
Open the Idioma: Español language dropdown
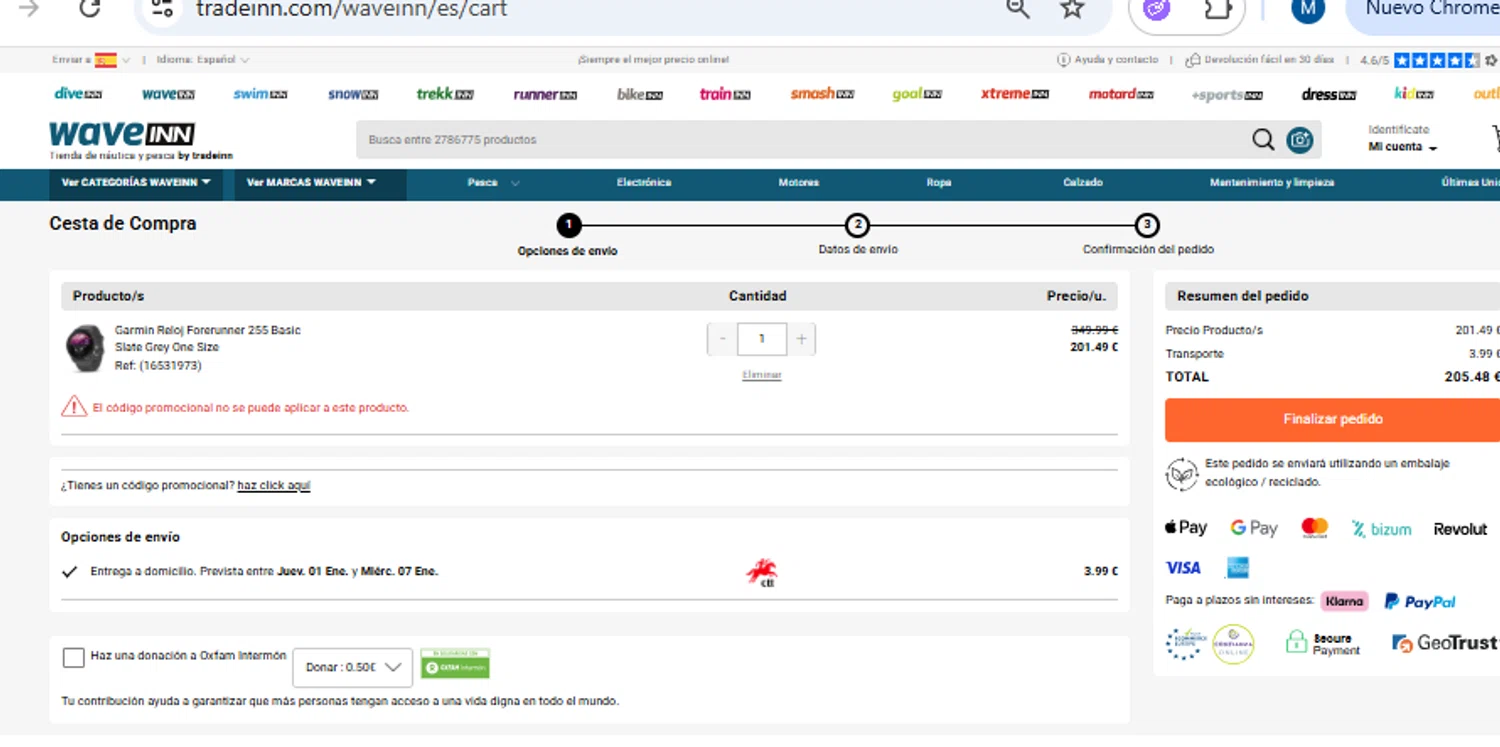(x=203, y=60)
